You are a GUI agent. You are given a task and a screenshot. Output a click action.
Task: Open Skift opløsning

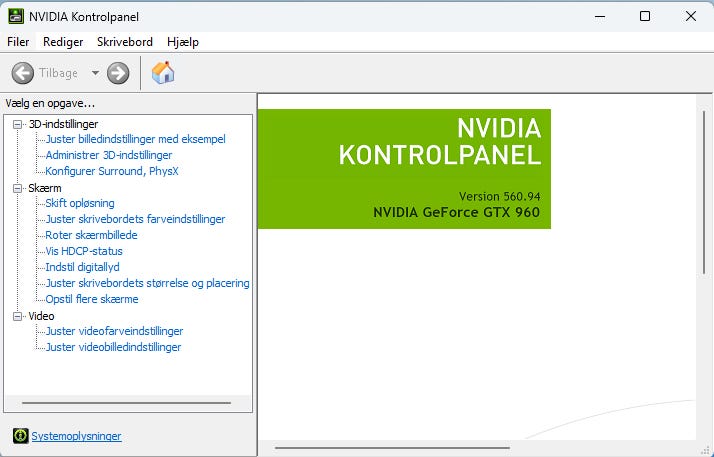tap(80, 203)
